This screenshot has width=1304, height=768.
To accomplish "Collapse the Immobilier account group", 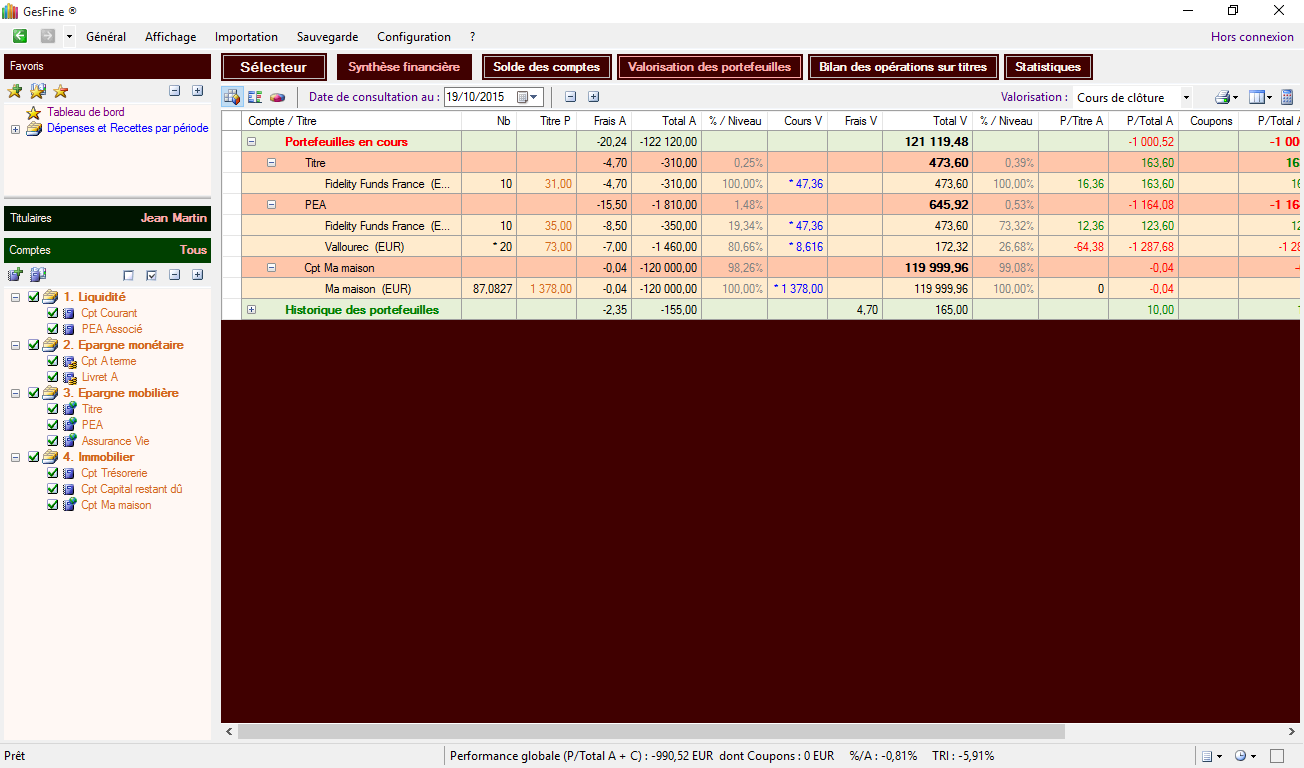I will tap(15, 457).
